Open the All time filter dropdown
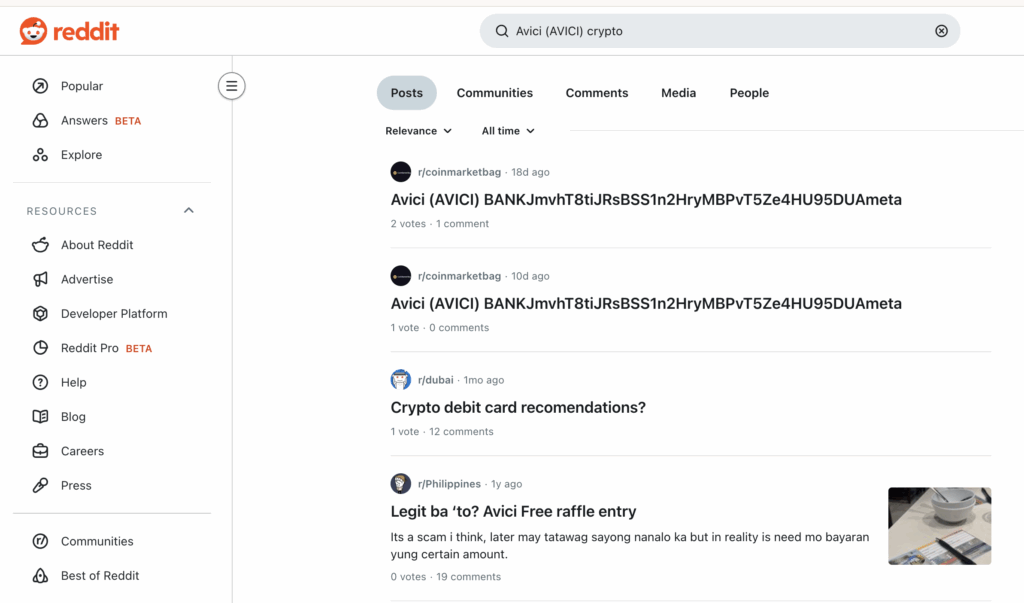Viewport: 1024px width, 603px height. pos(508,131)
